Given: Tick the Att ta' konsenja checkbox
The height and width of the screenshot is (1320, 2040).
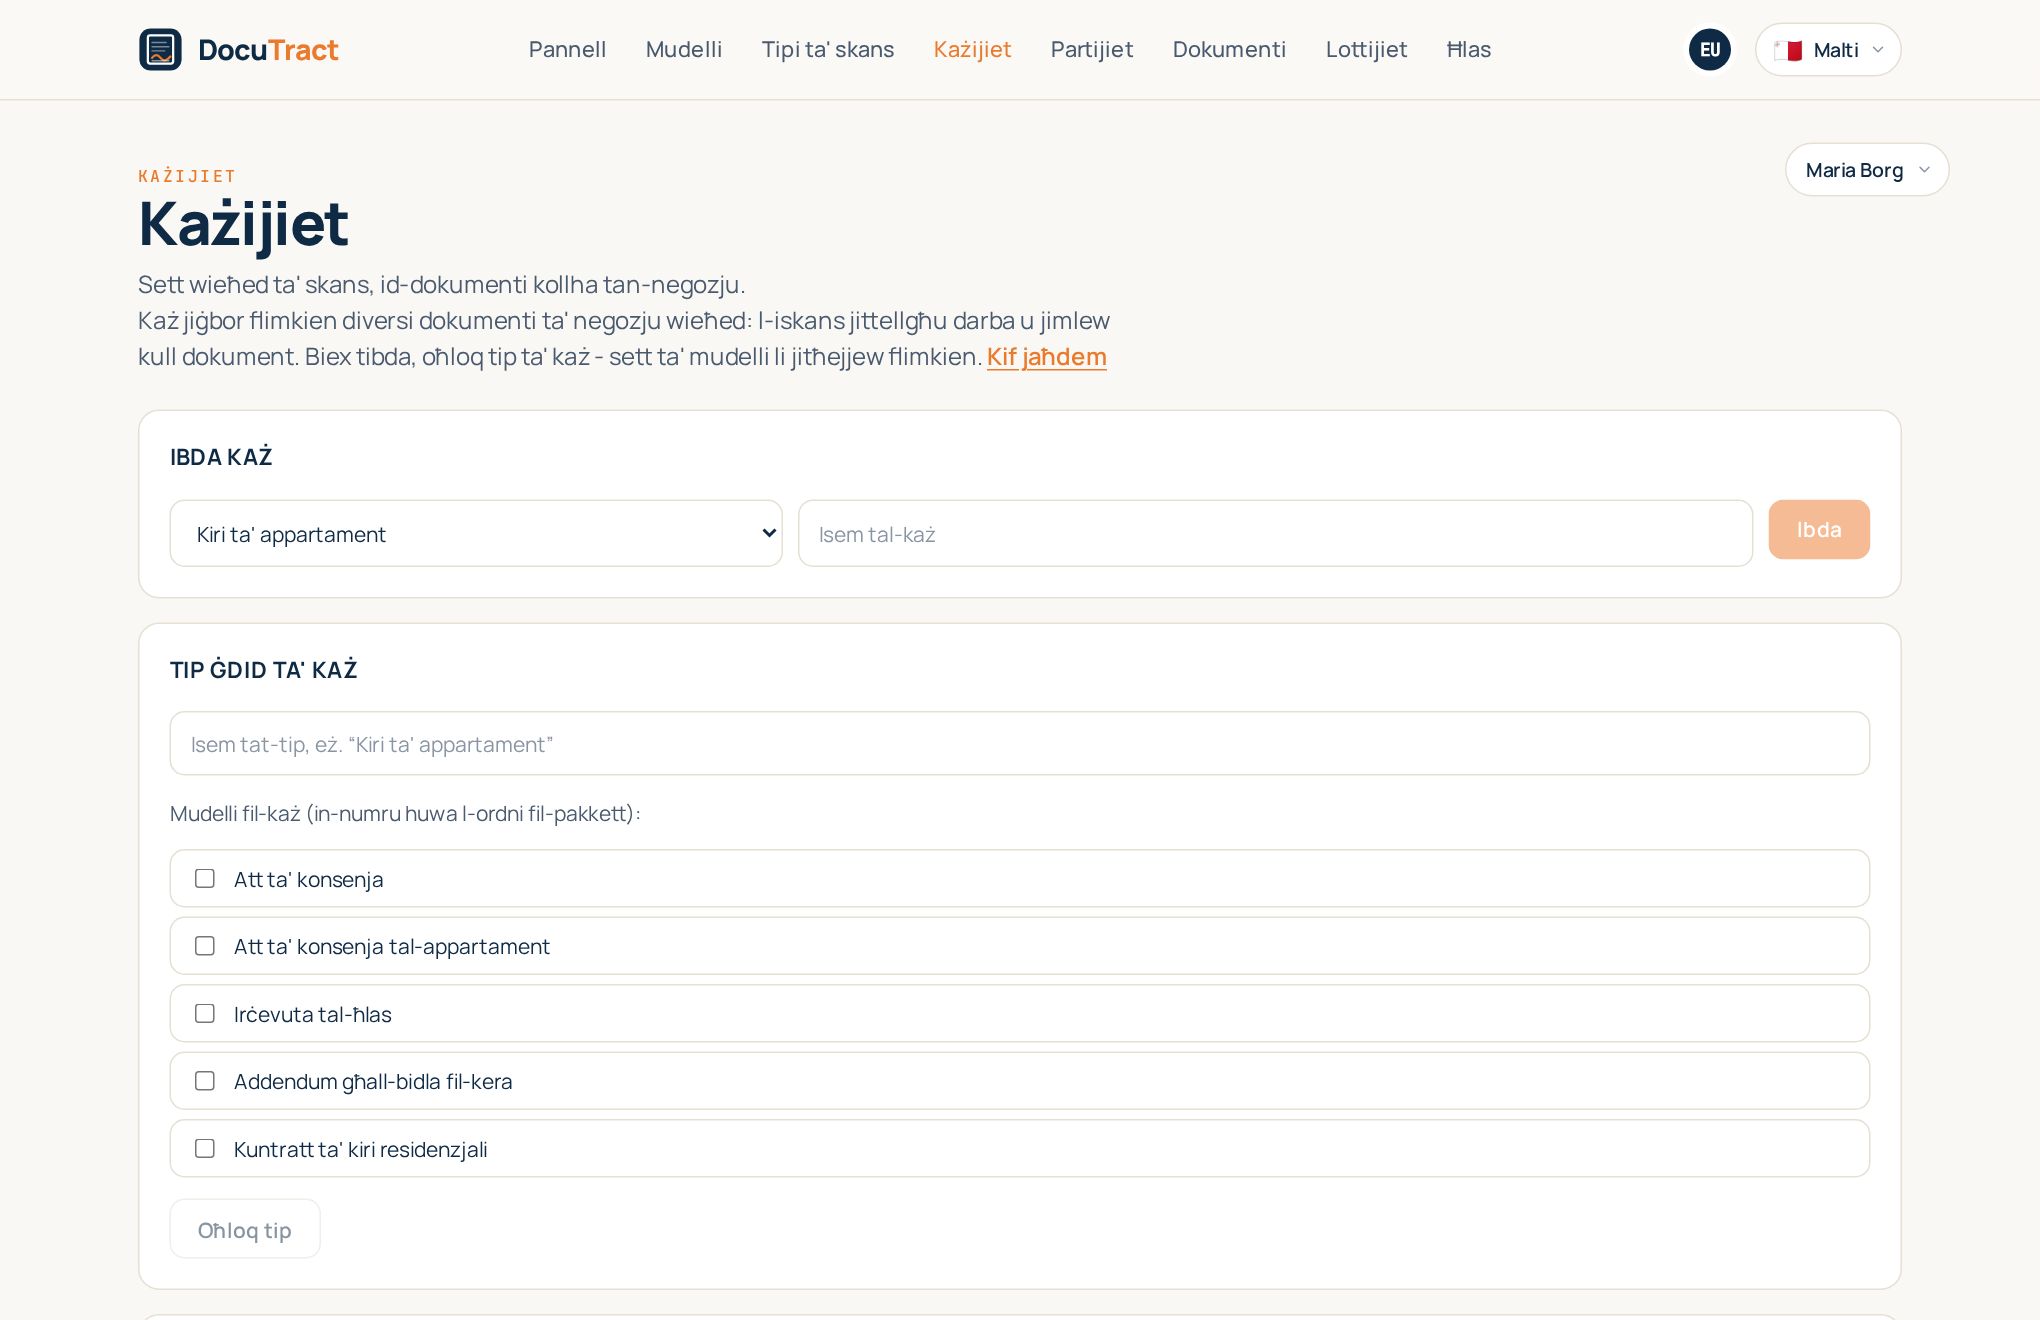Looking at the screenshot, I should coord(205,879).
